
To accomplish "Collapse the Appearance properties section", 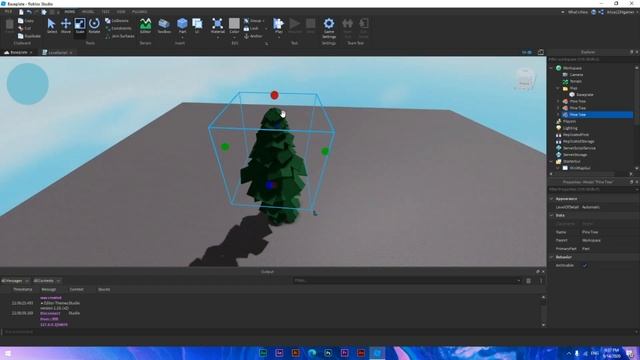I will [551, 199].
